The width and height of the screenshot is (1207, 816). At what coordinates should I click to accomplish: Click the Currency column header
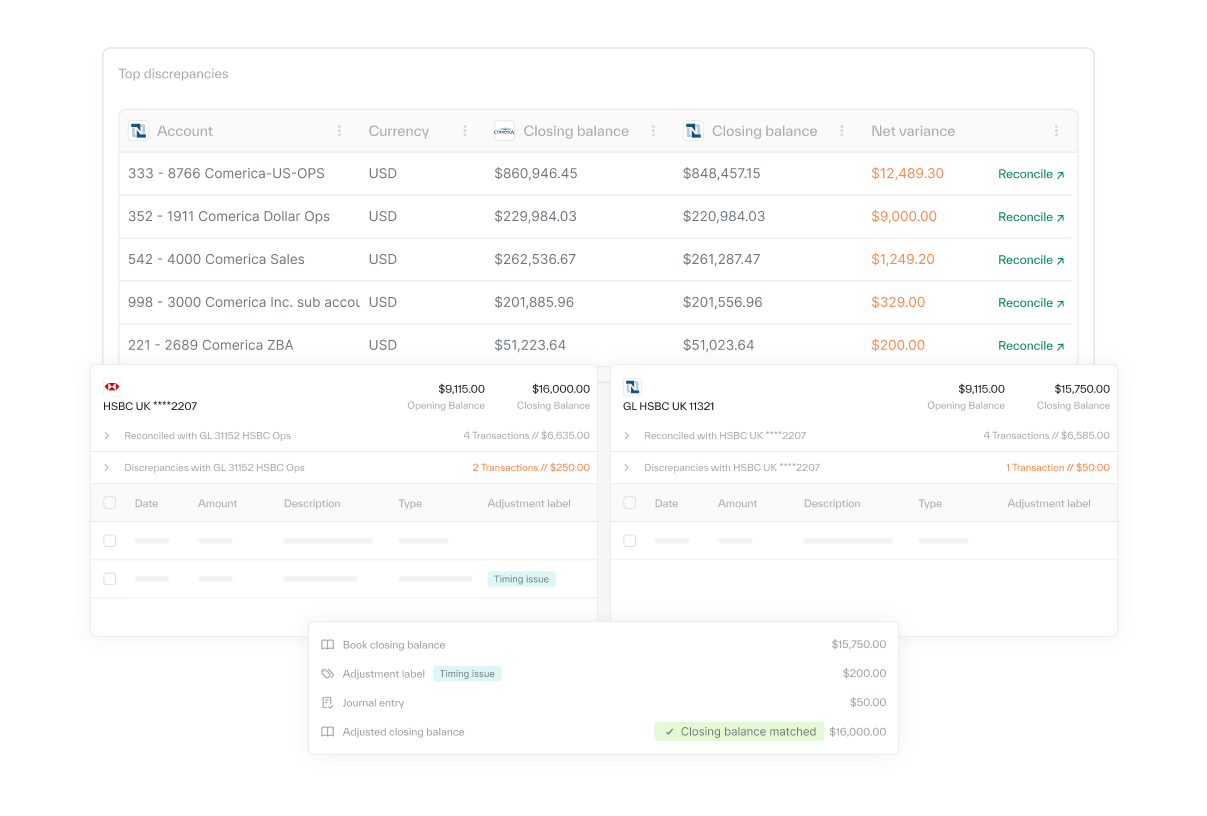[399, 131]
